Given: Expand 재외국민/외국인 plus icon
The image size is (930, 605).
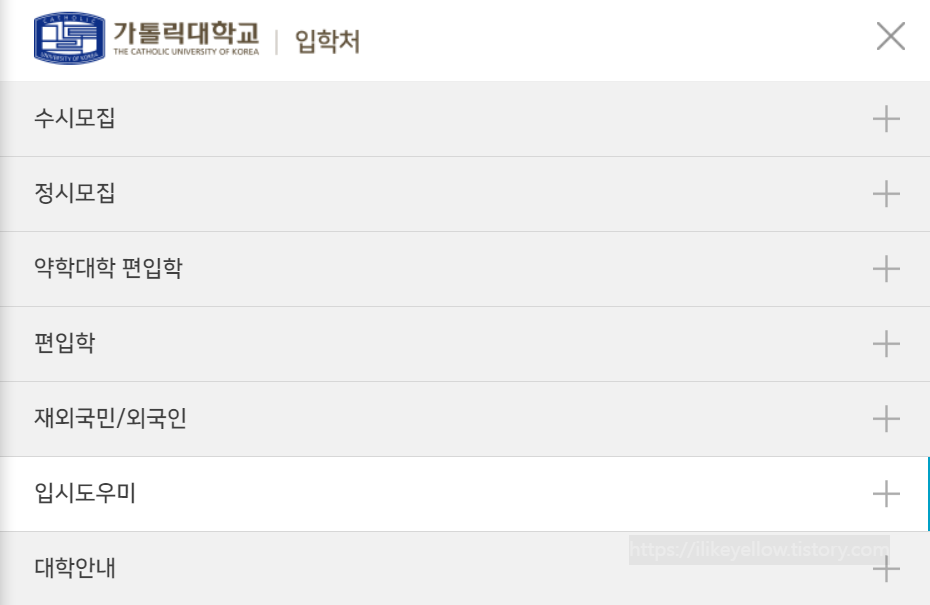Looking at the screenshot, I should pyautogui.click(x=886, y=419).
